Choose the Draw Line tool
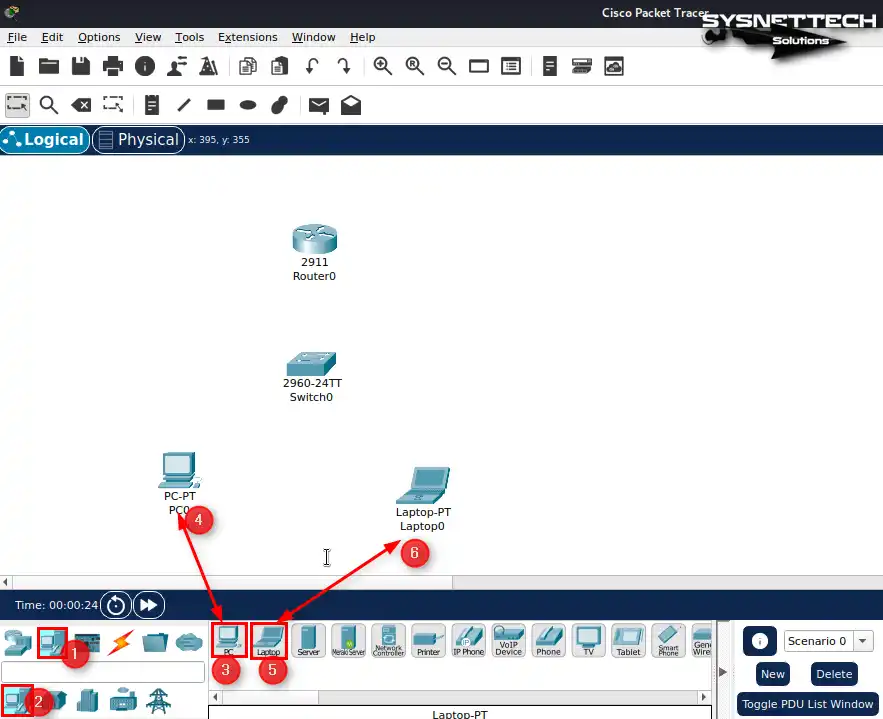883x719 pixels. [x=184, y=105]
